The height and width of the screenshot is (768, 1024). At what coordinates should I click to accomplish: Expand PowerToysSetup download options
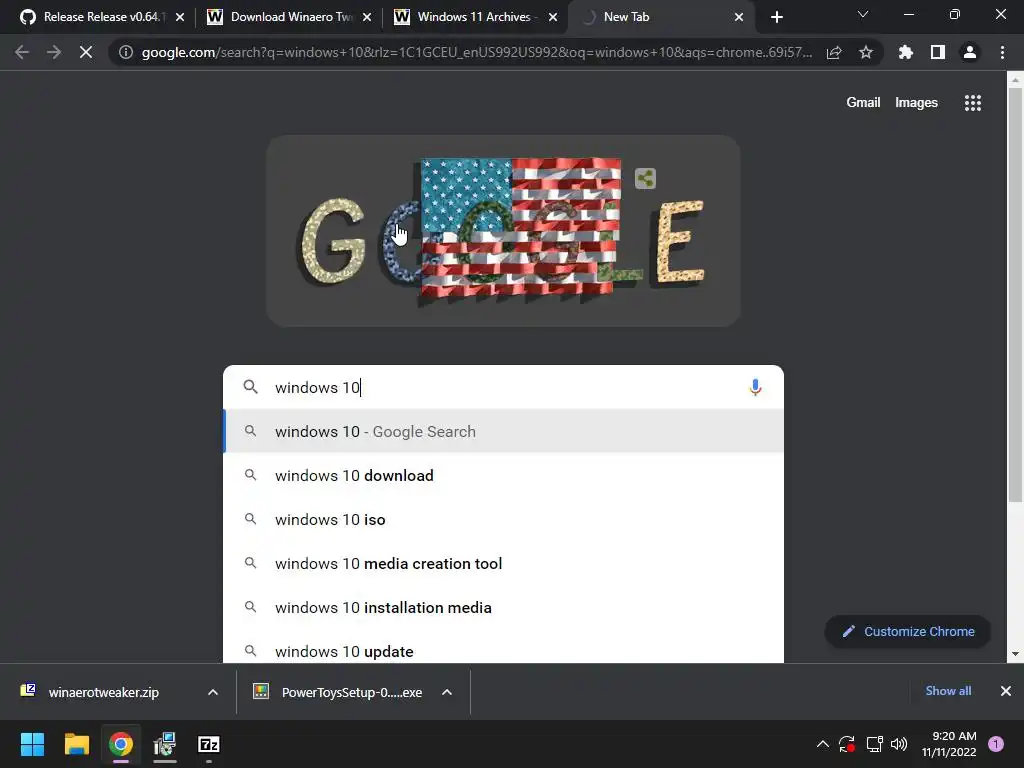447,692
